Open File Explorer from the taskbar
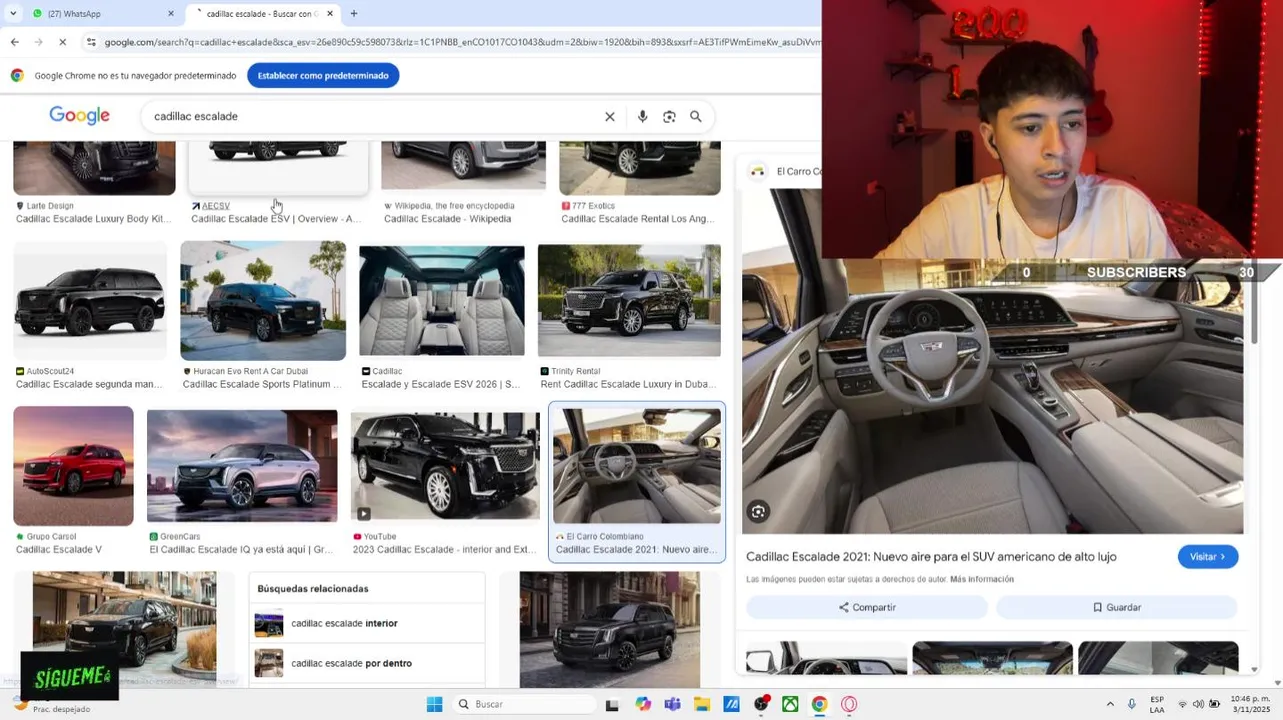1283x720 pixels. pos(702,704)
